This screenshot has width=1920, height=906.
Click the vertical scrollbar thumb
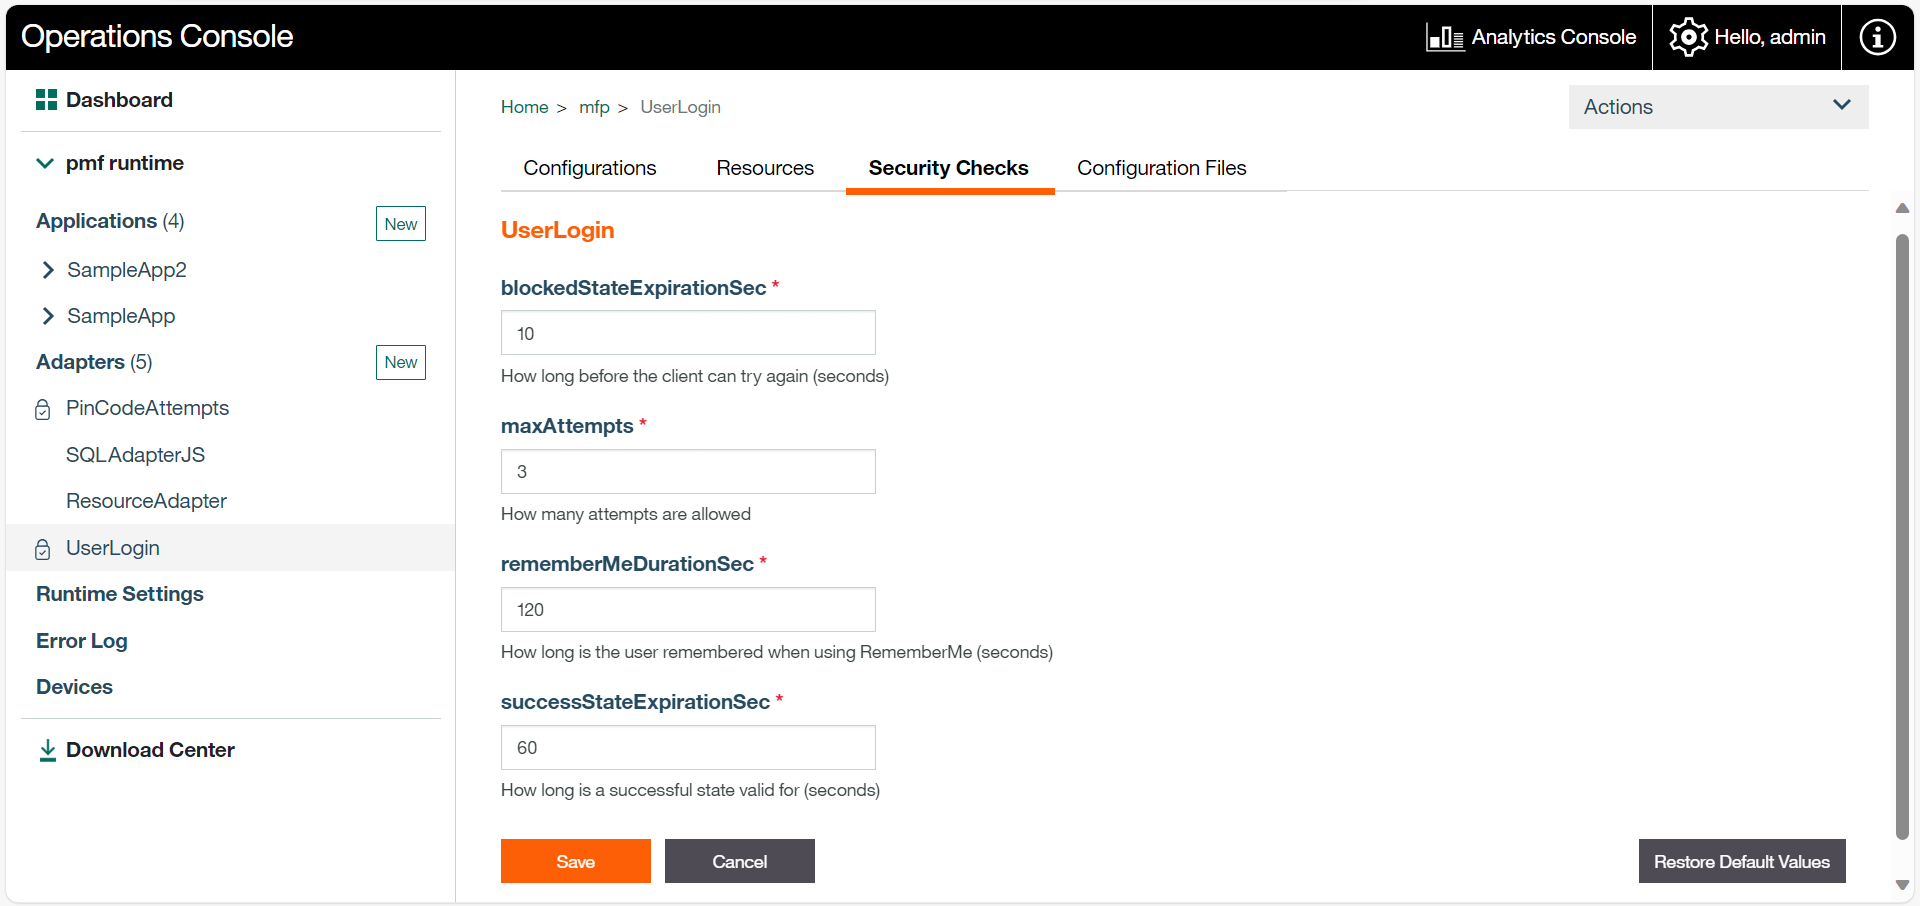1902,536
